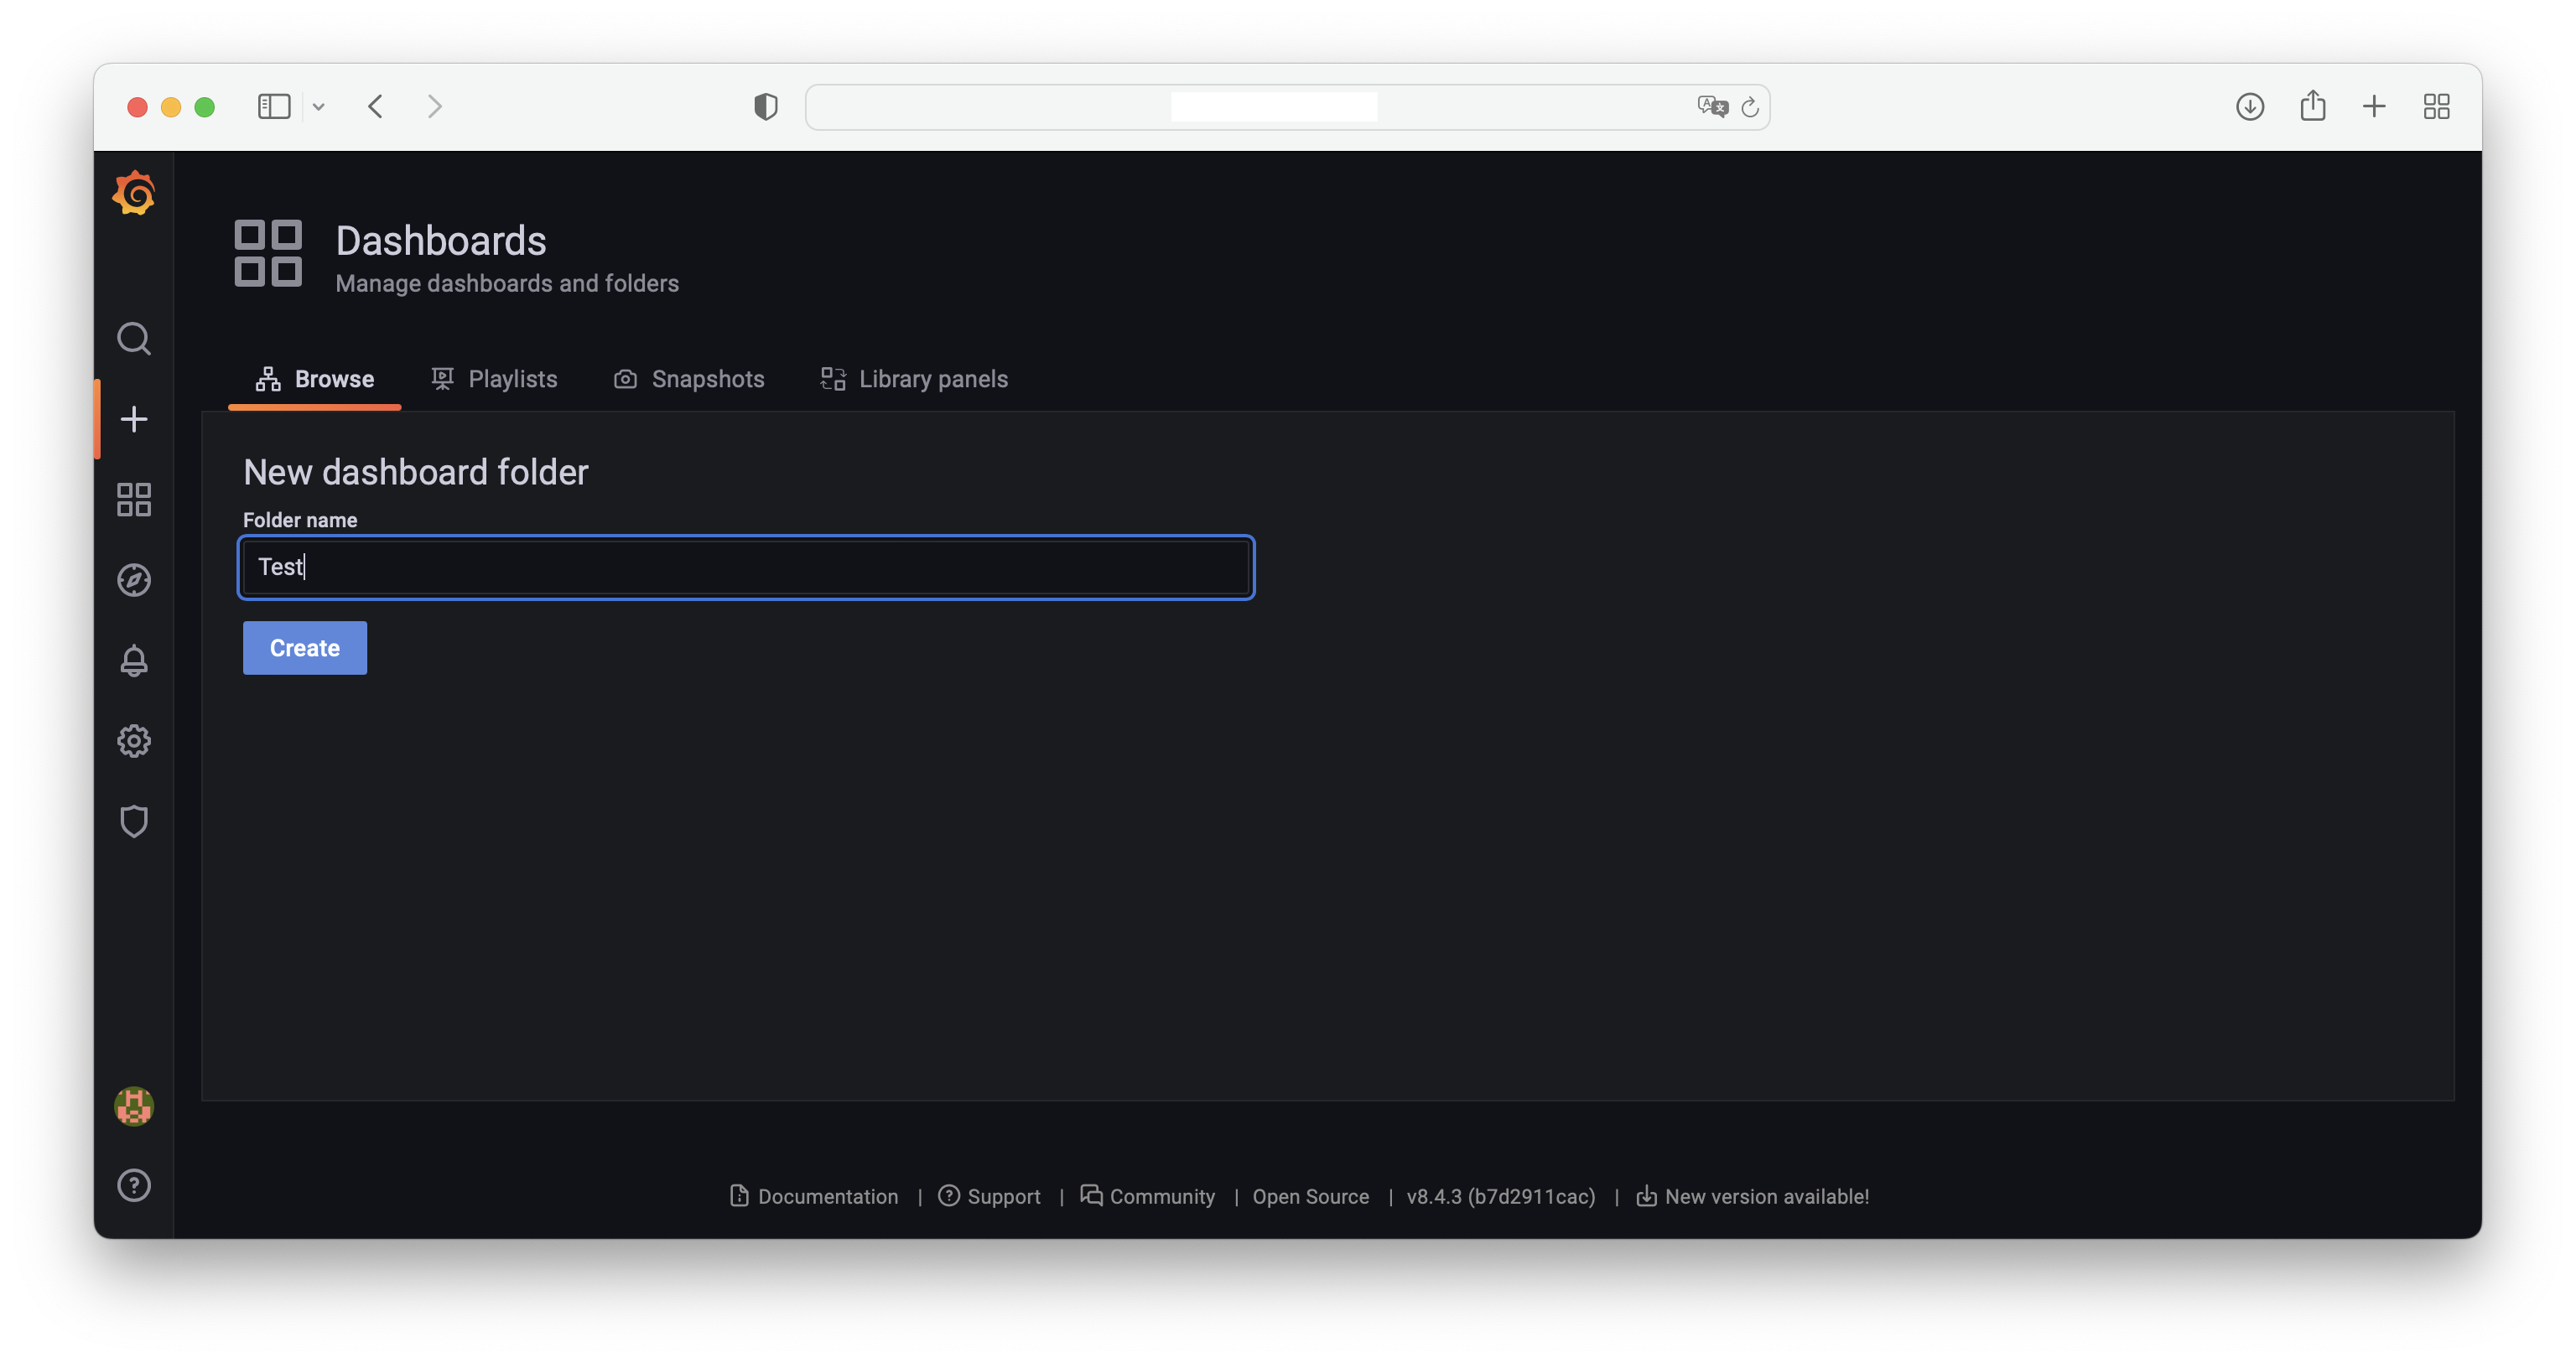Open the Community footer link

tap(1148, 1196)
